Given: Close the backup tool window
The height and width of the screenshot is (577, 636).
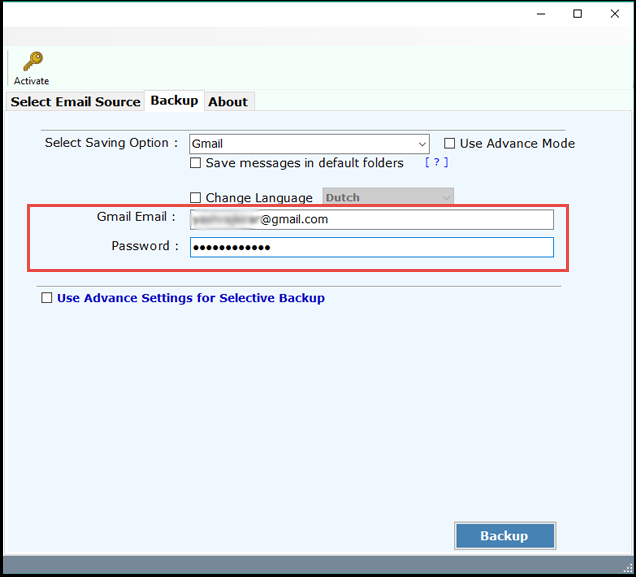Looking at the screenshot, I should (613, 14).
